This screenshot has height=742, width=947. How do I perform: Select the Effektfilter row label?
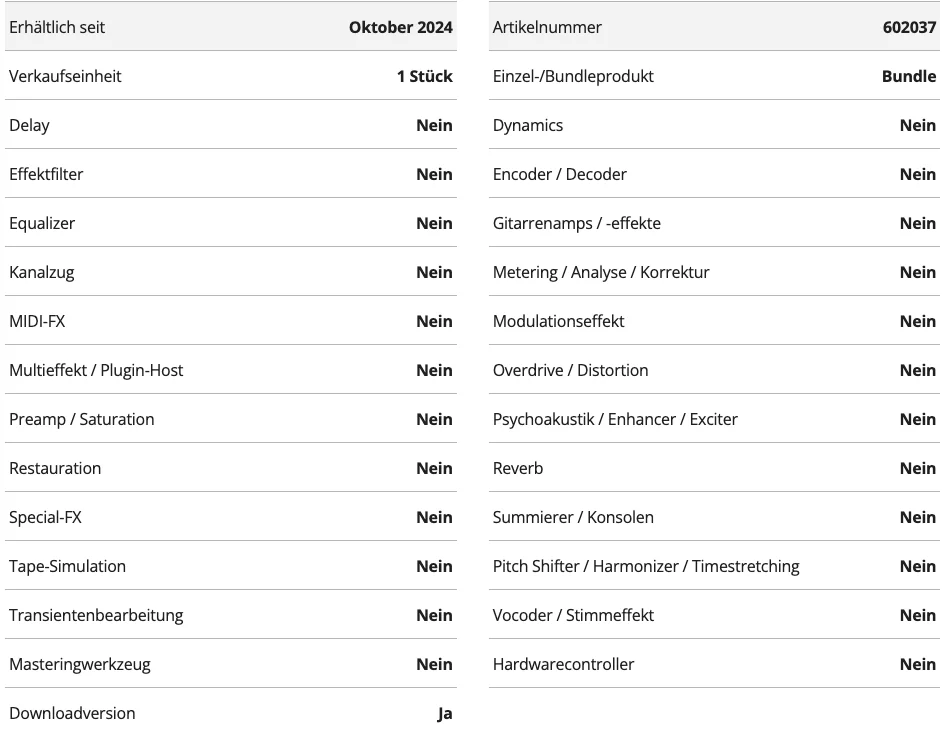pos(46,174)
